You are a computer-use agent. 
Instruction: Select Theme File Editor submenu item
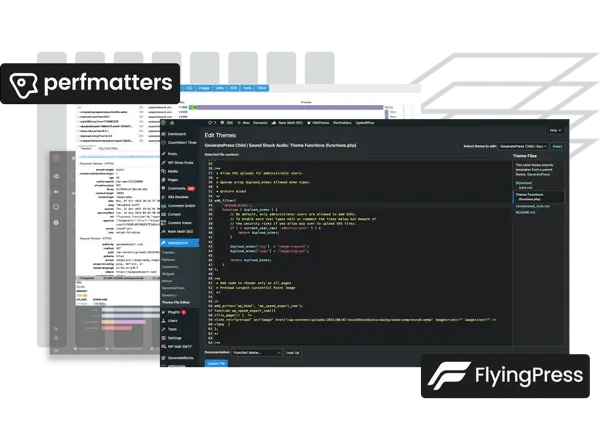point(179,303)
